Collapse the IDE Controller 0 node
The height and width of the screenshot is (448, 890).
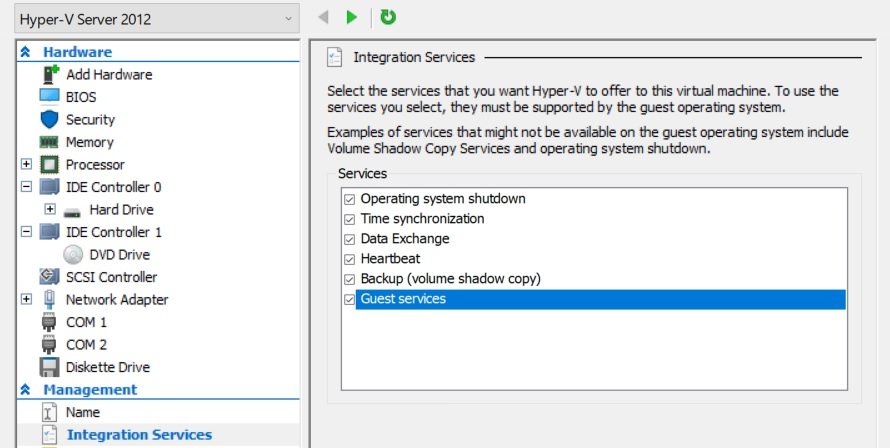tap(26, 187)
